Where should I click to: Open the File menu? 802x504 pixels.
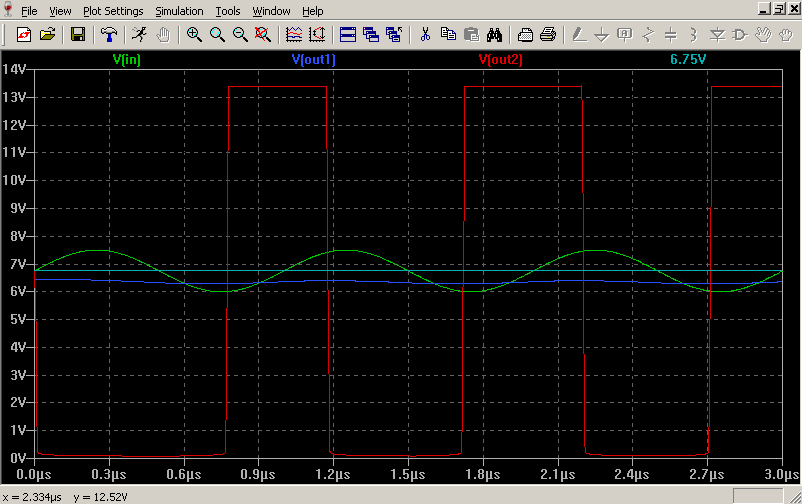29,11
